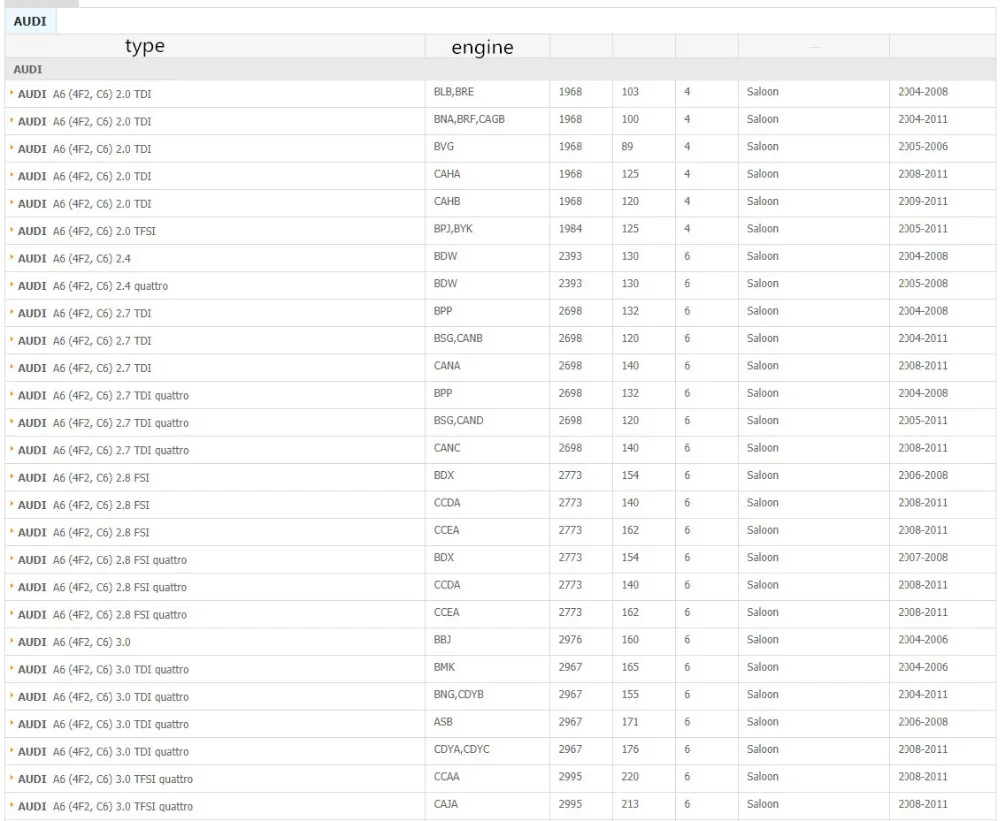Click power value 213
1000x821 pixels.
tap(630, 804)
